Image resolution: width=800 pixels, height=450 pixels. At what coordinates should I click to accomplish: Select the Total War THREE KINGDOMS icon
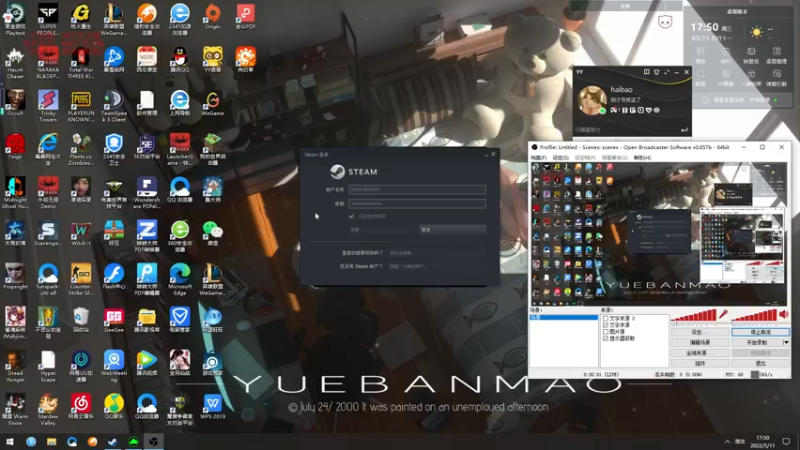(81, 63)
